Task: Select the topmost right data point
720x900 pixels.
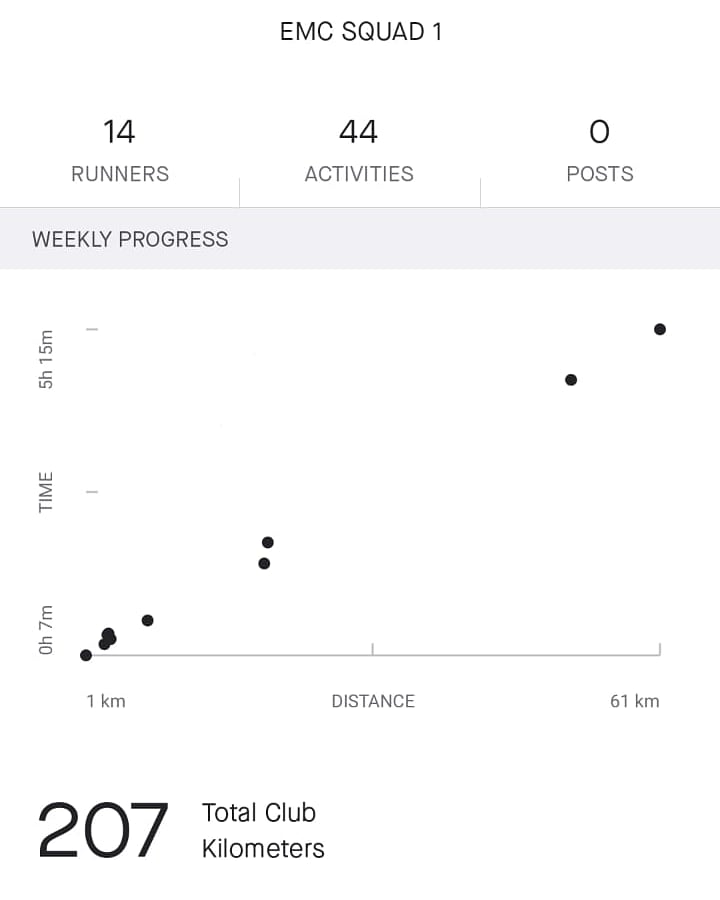Action: pos(660,329)
